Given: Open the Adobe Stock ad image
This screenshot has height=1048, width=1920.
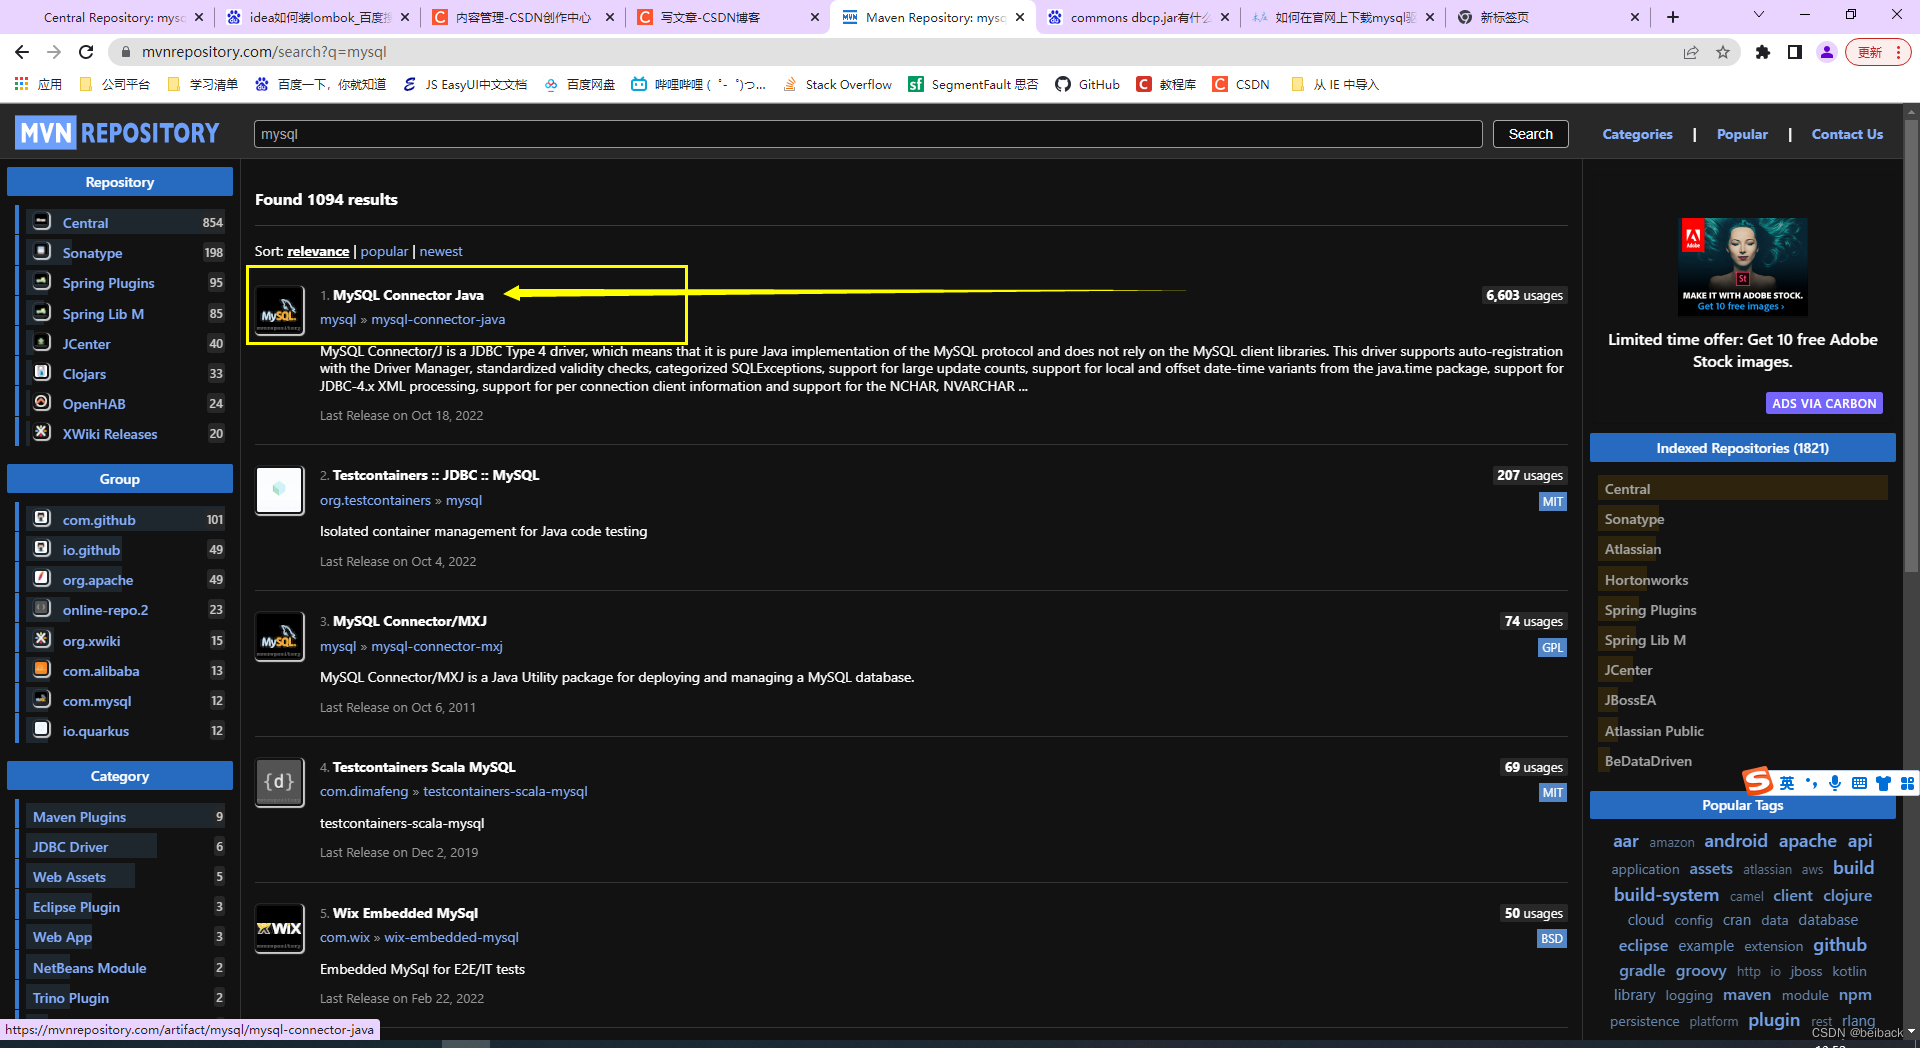Looking at the screenshot, I should (x=1743, y=266).
